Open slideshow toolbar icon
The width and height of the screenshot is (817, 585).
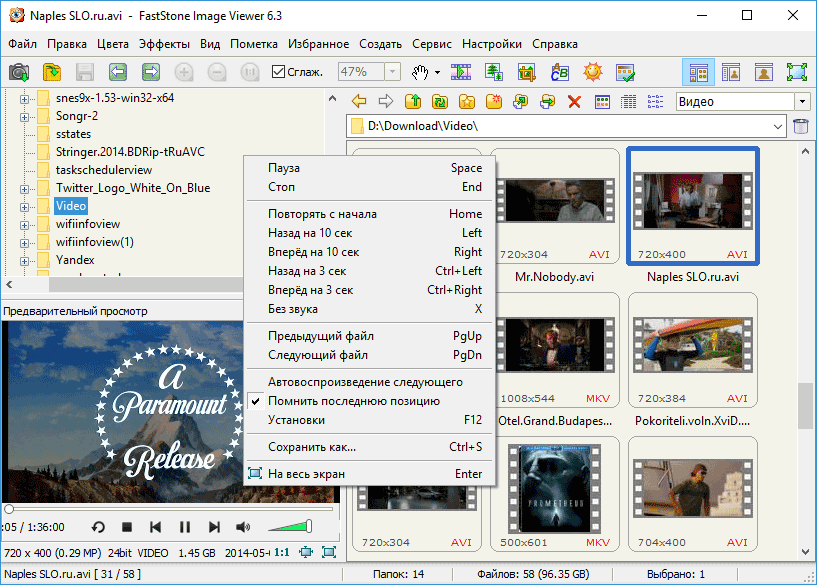click(461, 72)
